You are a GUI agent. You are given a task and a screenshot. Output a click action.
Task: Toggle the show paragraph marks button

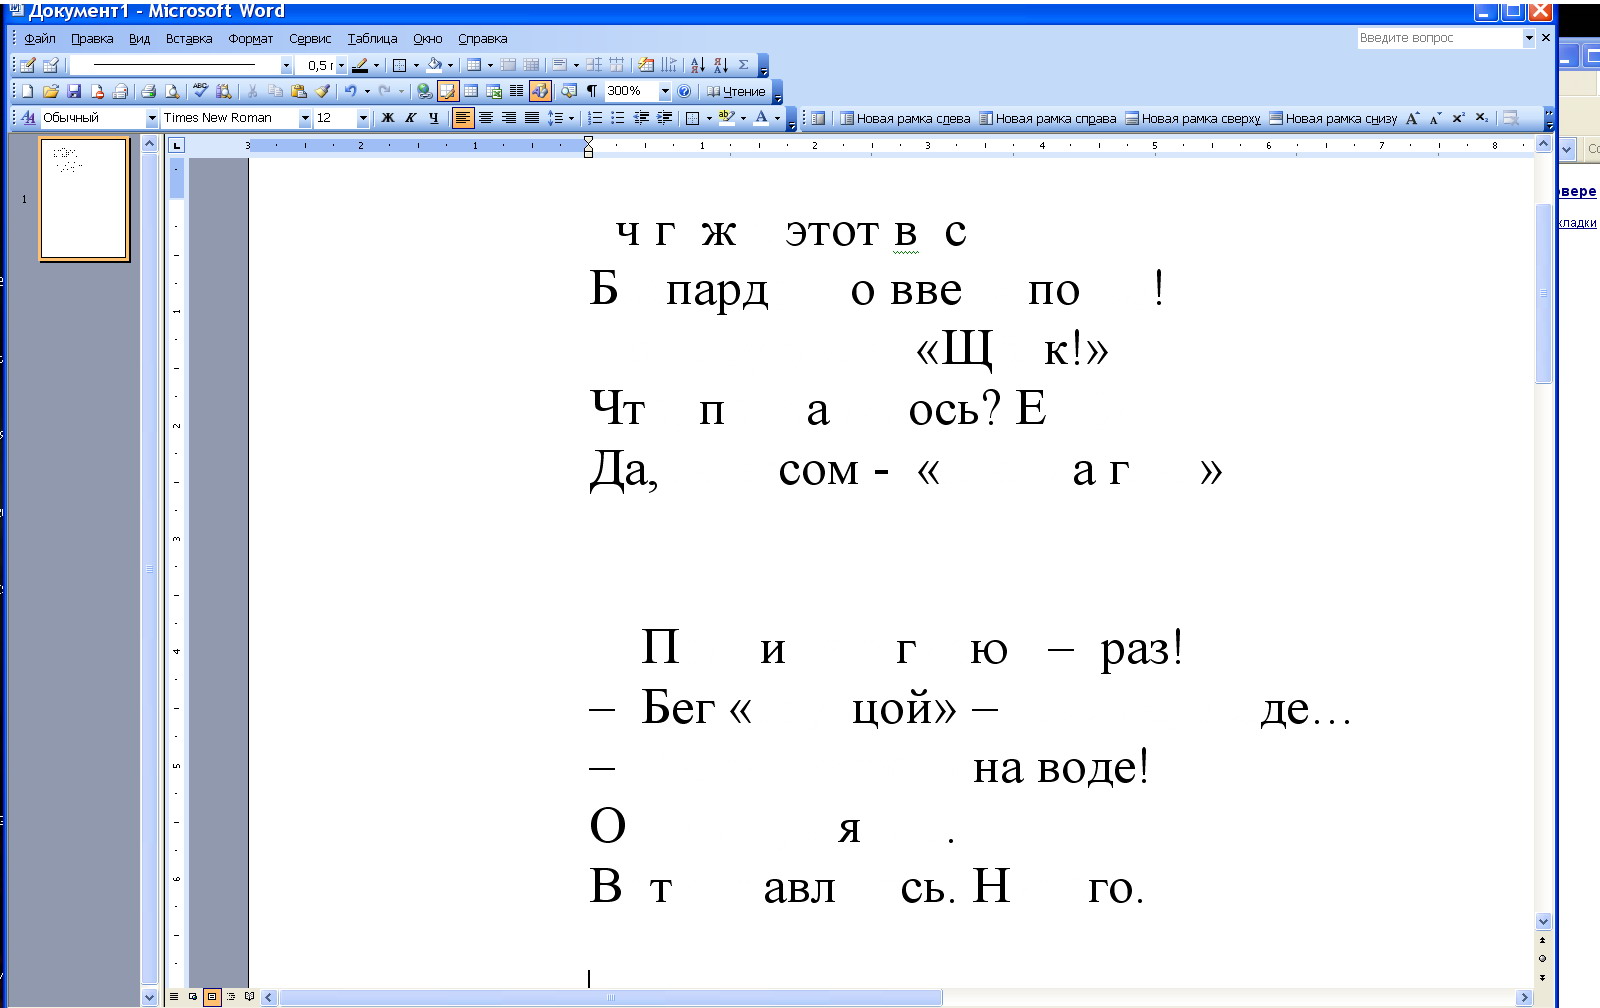tap(592, 91)
